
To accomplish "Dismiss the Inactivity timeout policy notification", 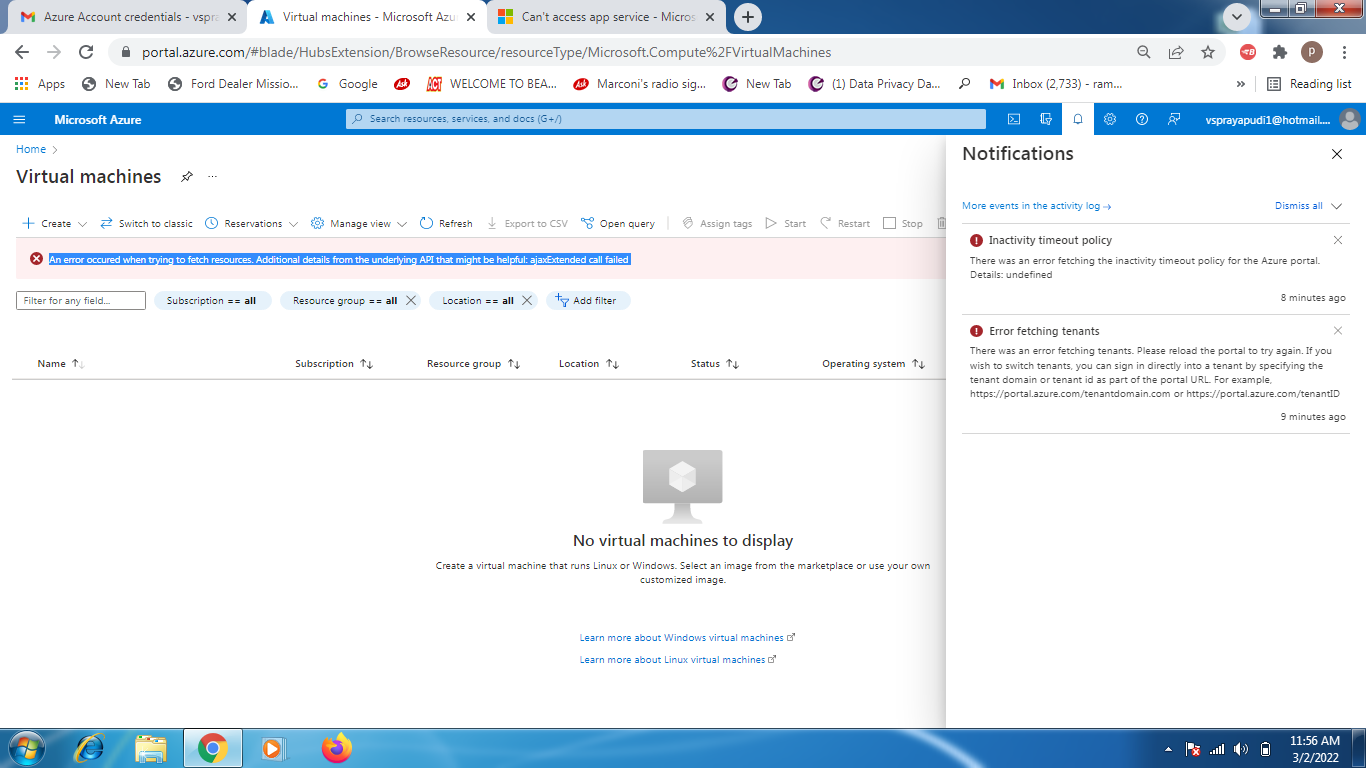I will (x=1338, y=240).
